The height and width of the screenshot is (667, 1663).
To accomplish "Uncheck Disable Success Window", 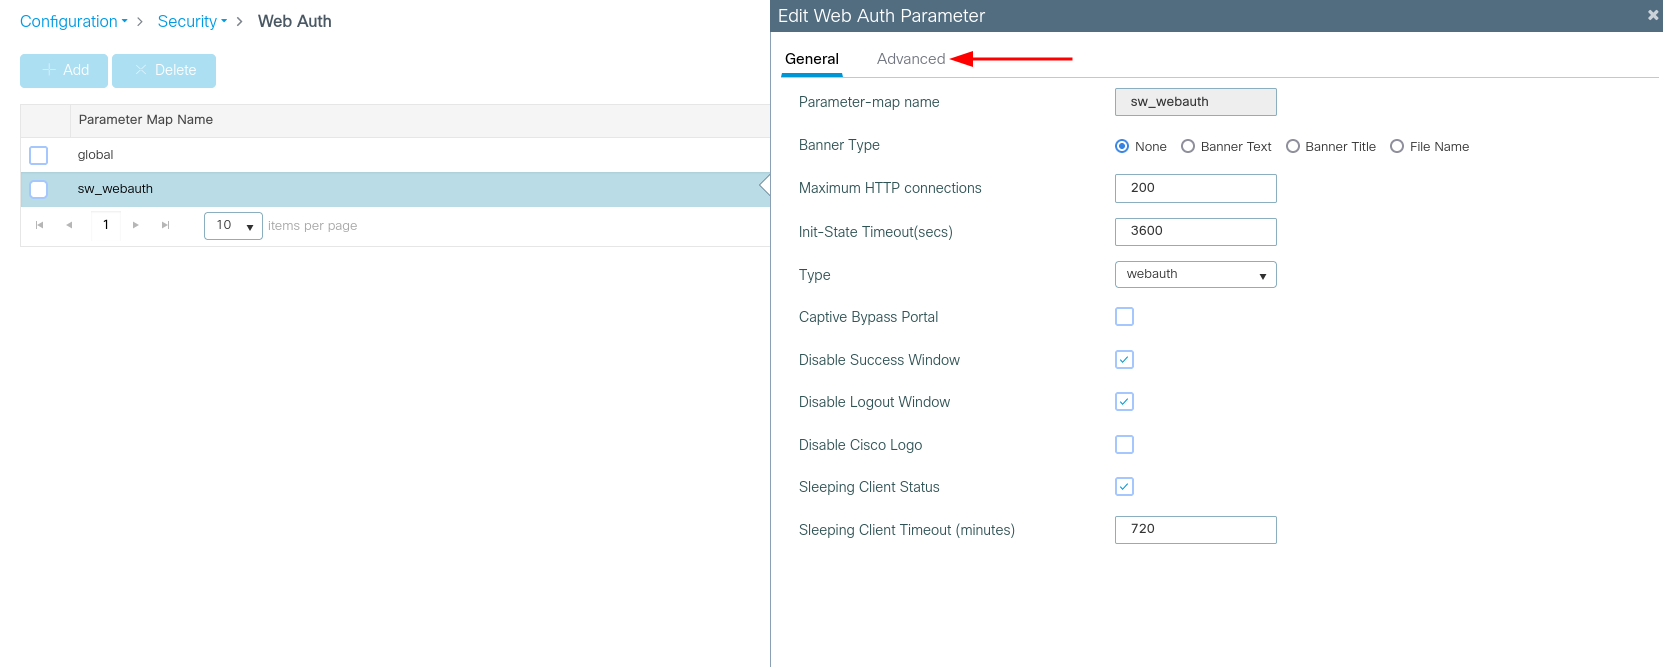I will pos(1124,360).
